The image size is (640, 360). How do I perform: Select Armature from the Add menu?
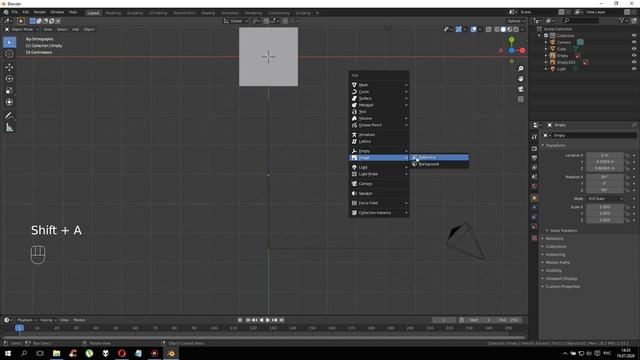[x=379, y=135]
